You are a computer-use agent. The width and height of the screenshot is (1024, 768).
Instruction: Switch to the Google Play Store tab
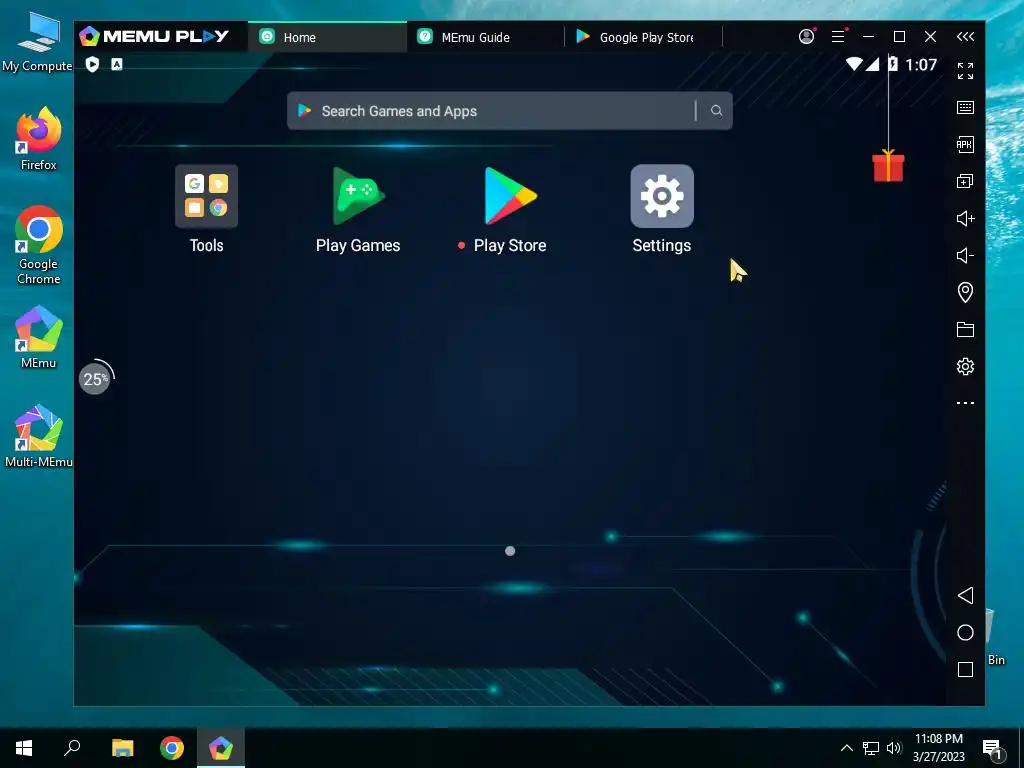pos(643,37)
